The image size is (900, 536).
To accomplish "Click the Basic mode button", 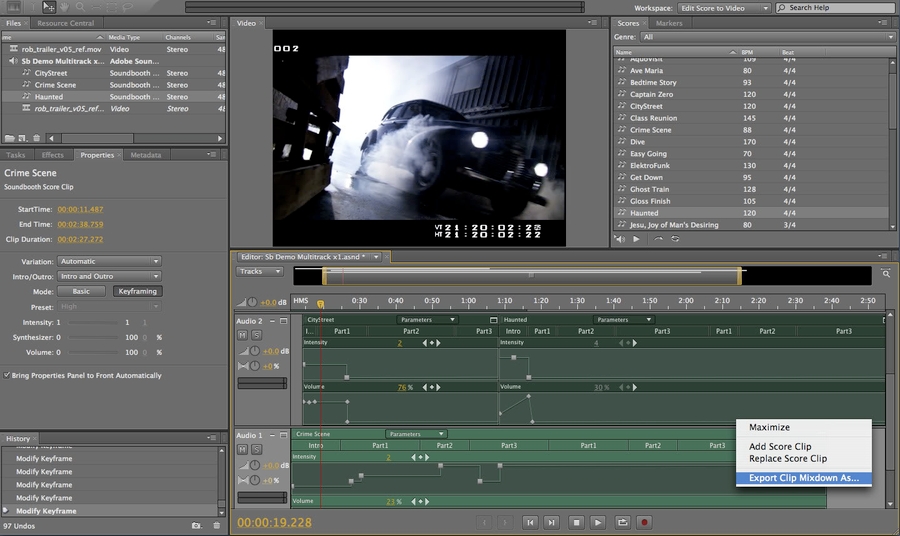I will (81, 291).
